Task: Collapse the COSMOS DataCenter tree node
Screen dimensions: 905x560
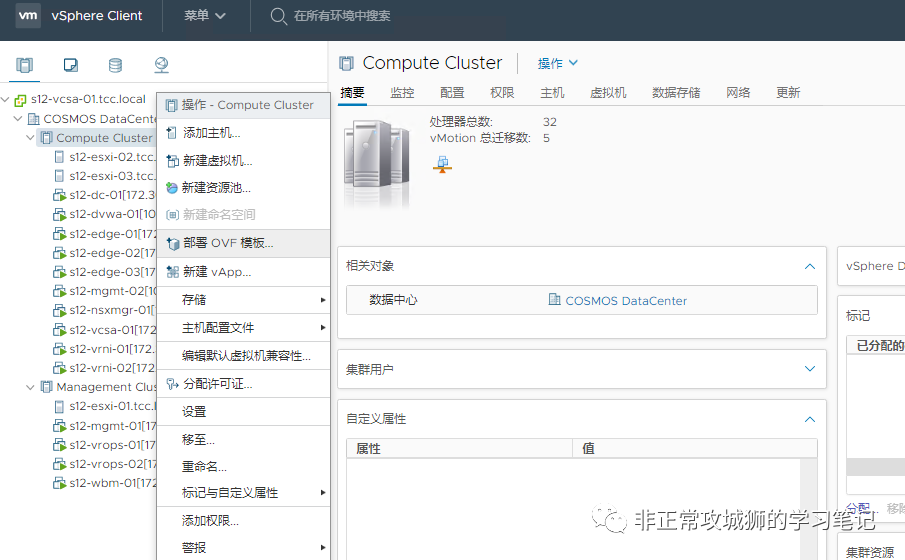Action: 18,119
